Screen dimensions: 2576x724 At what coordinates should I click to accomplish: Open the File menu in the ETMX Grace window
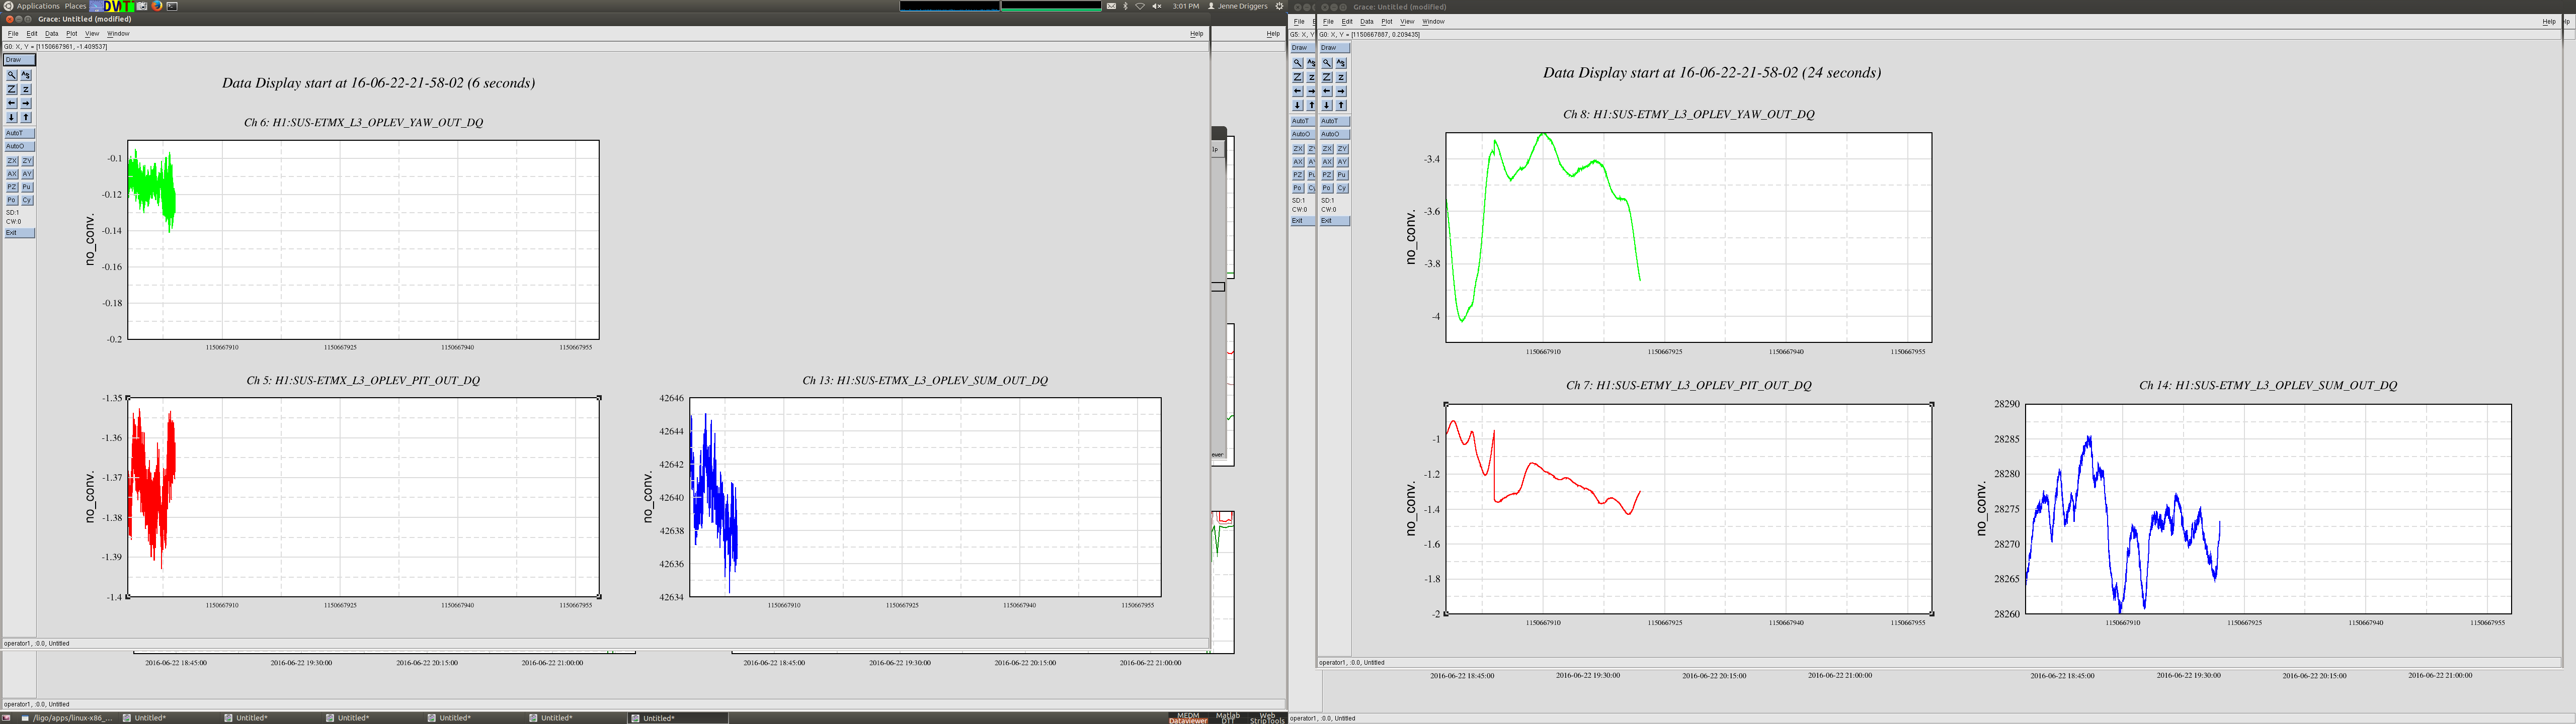tap(13, 34)
